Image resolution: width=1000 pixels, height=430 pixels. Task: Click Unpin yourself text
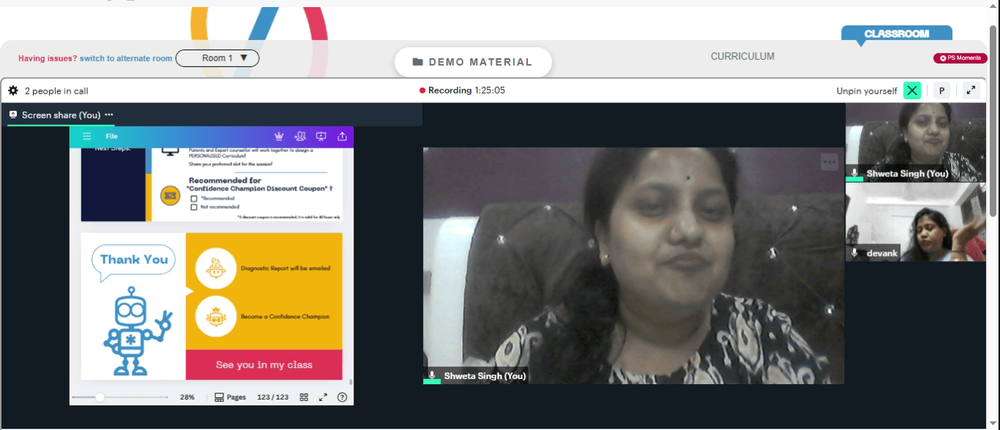point(867,91)
